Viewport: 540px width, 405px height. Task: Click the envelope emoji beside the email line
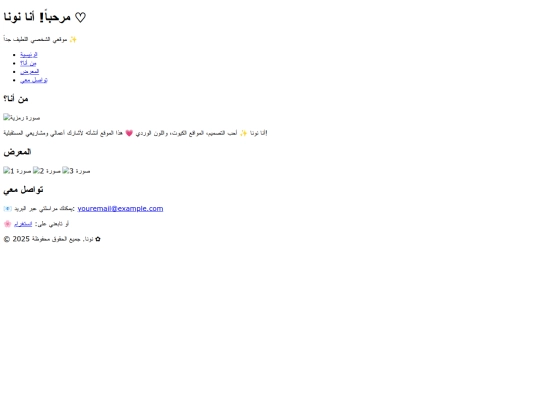point(8,209)
